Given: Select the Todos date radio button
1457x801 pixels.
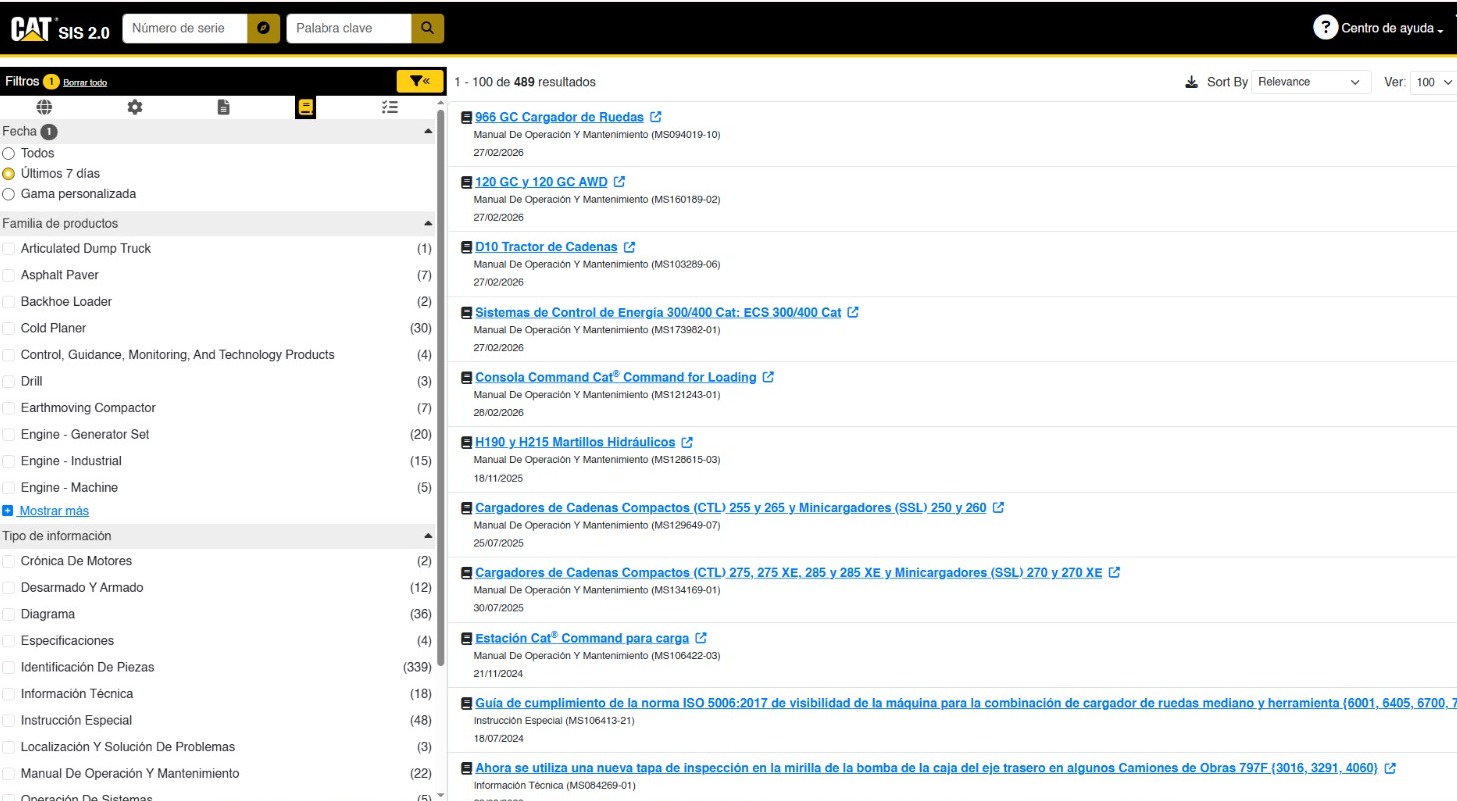Looking at the screenshot, I should (x=9, y=153).
